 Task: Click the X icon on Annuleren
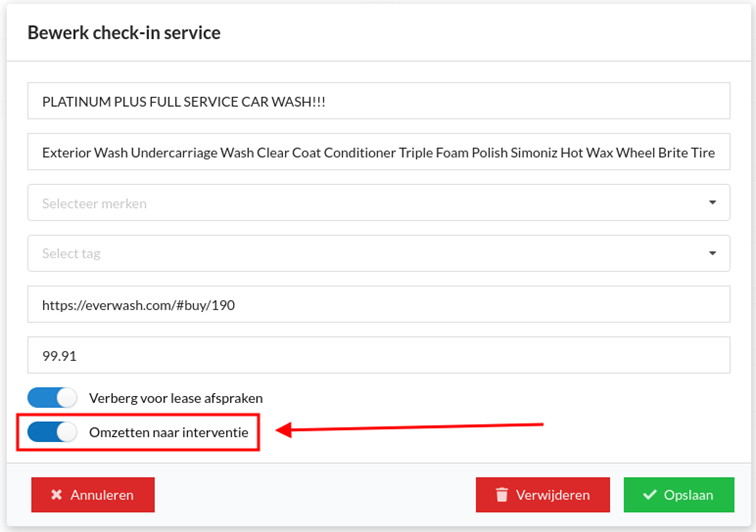pyautogui.click(x=56, y=494)
